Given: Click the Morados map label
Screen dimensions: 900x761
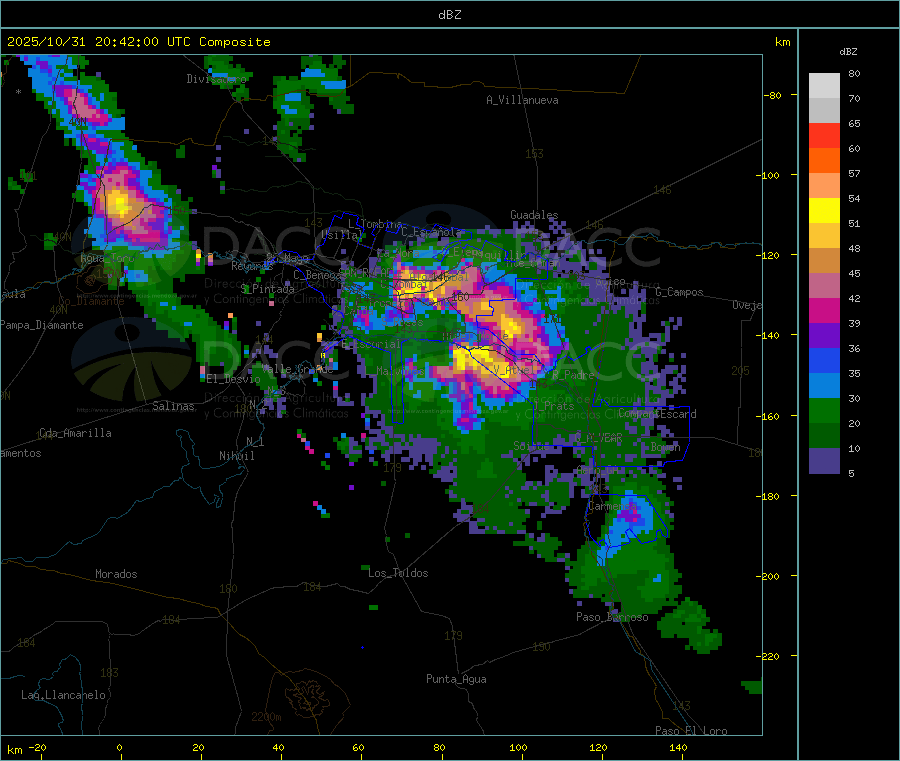Looking at the screenshot, I should click(x=116, y=574).
